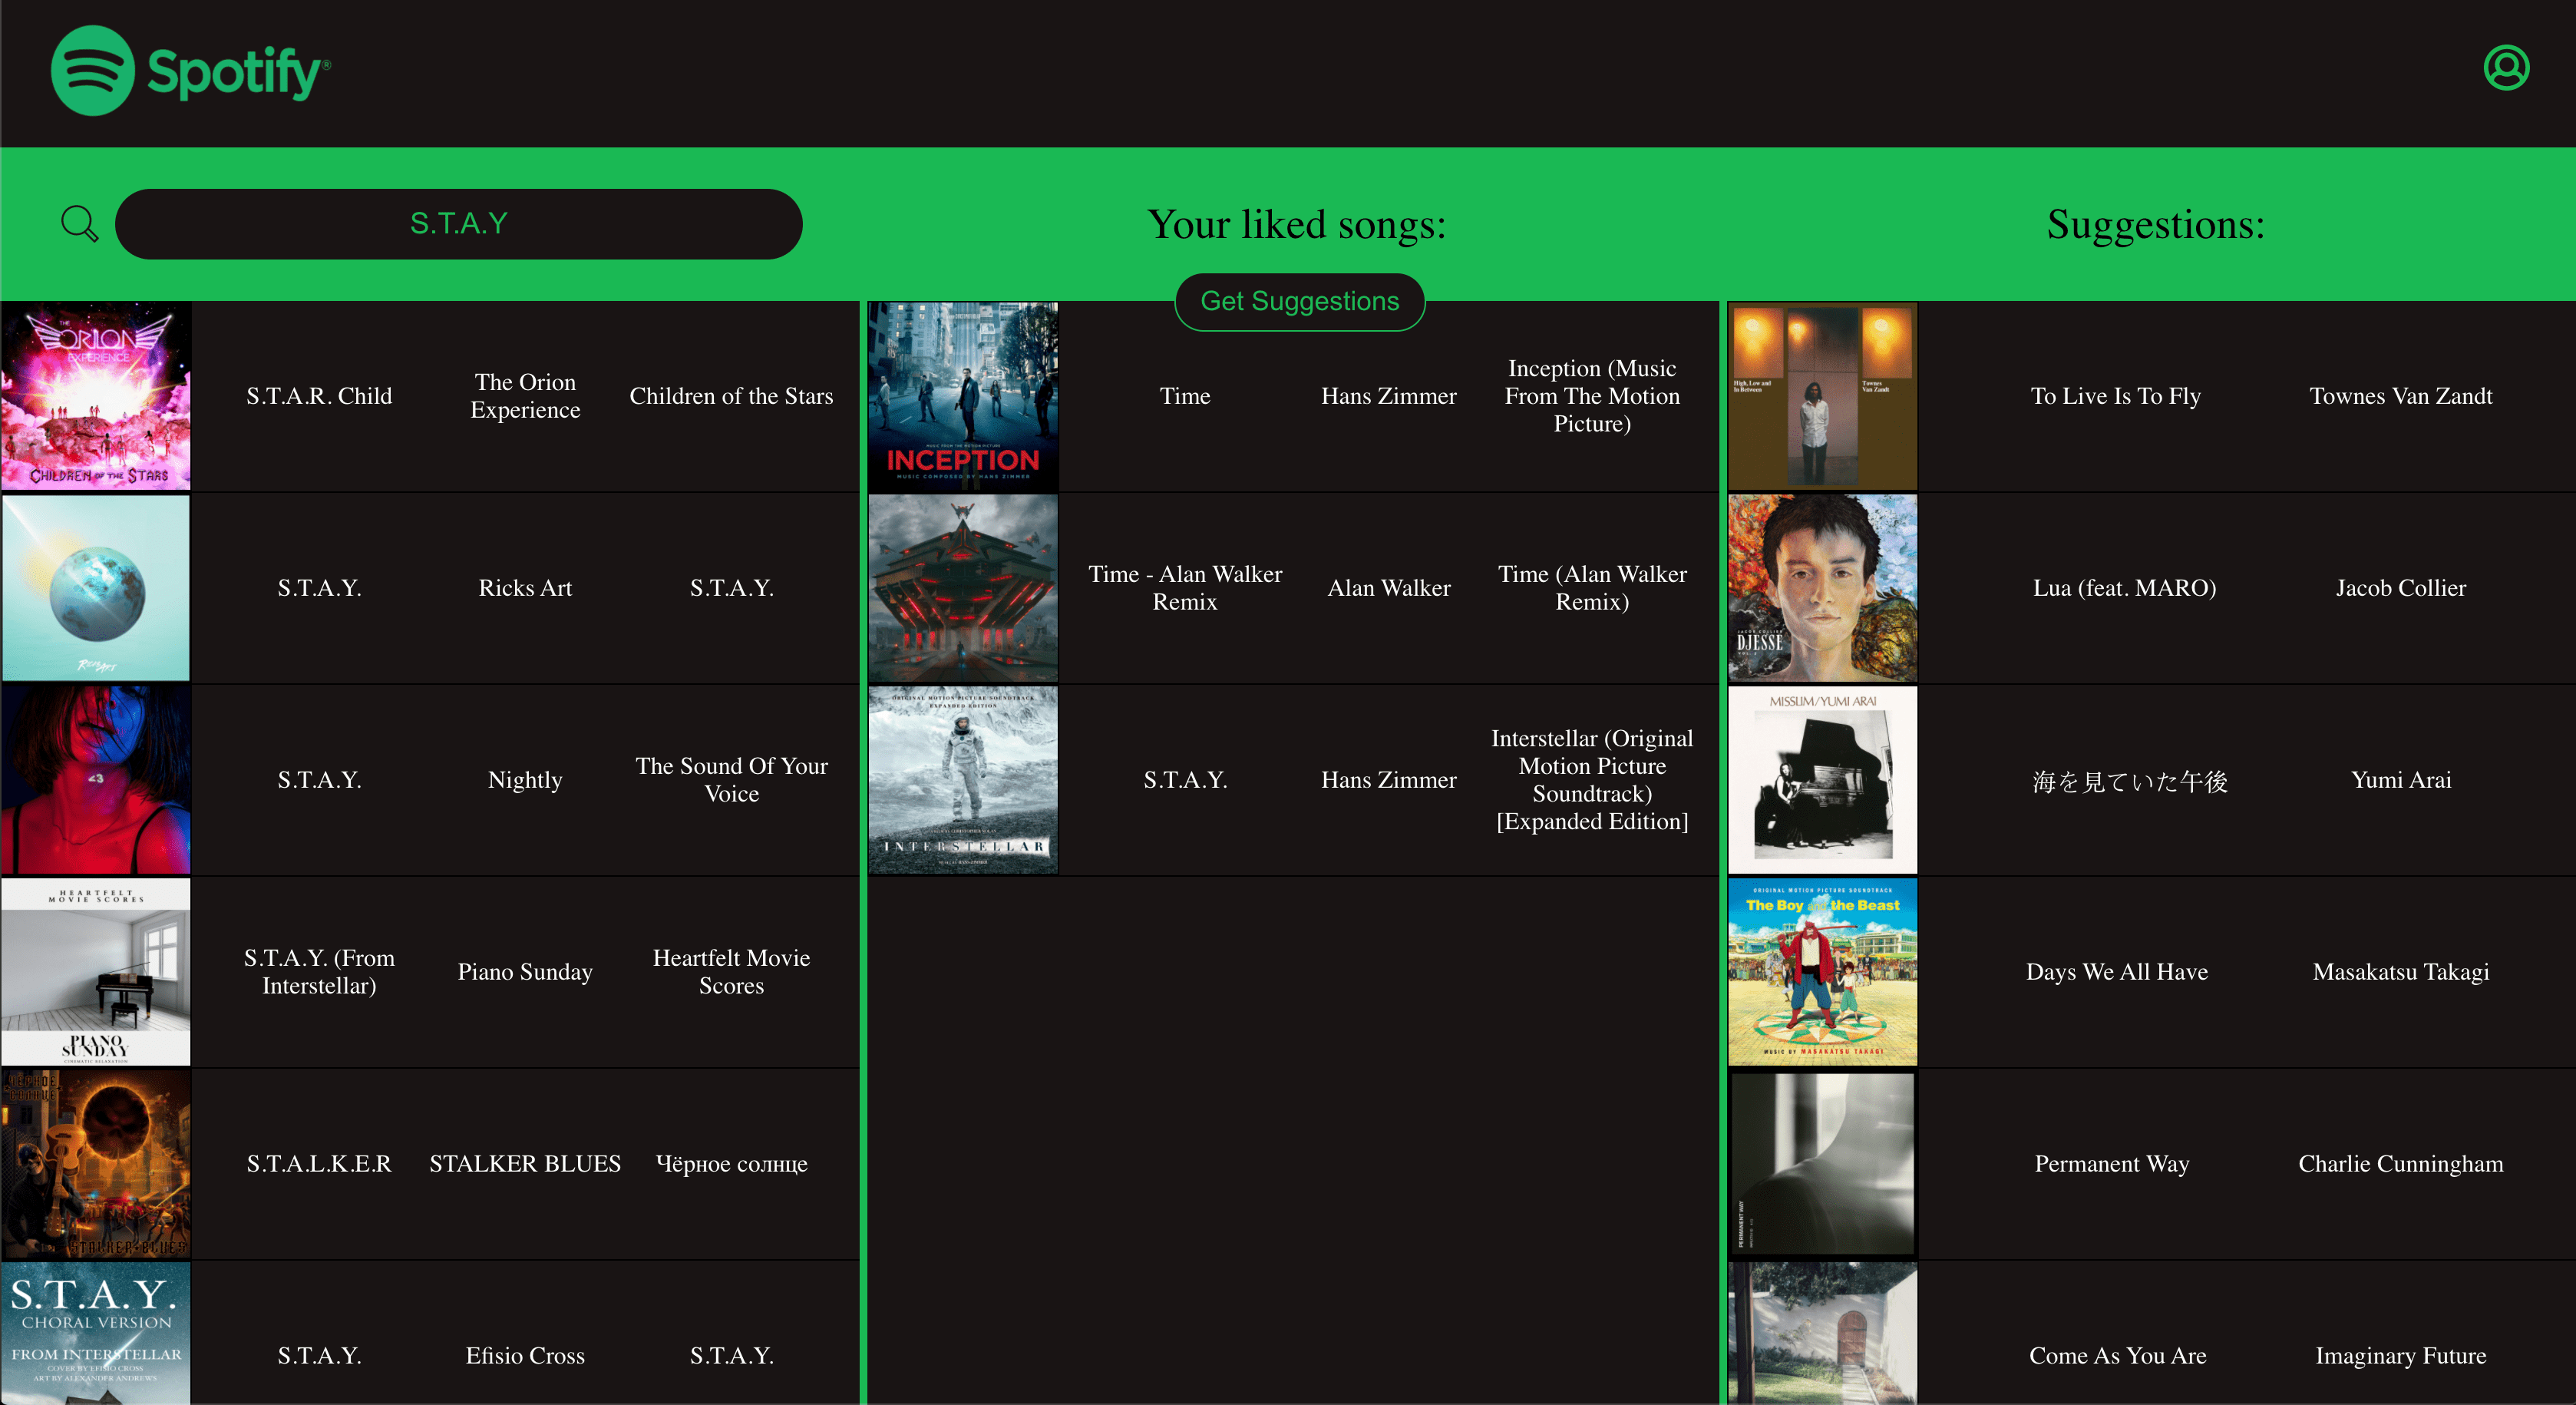
Task: Select the Ricks Art S.T.A.Y. planet cover
Action: (x=96, y=588)
